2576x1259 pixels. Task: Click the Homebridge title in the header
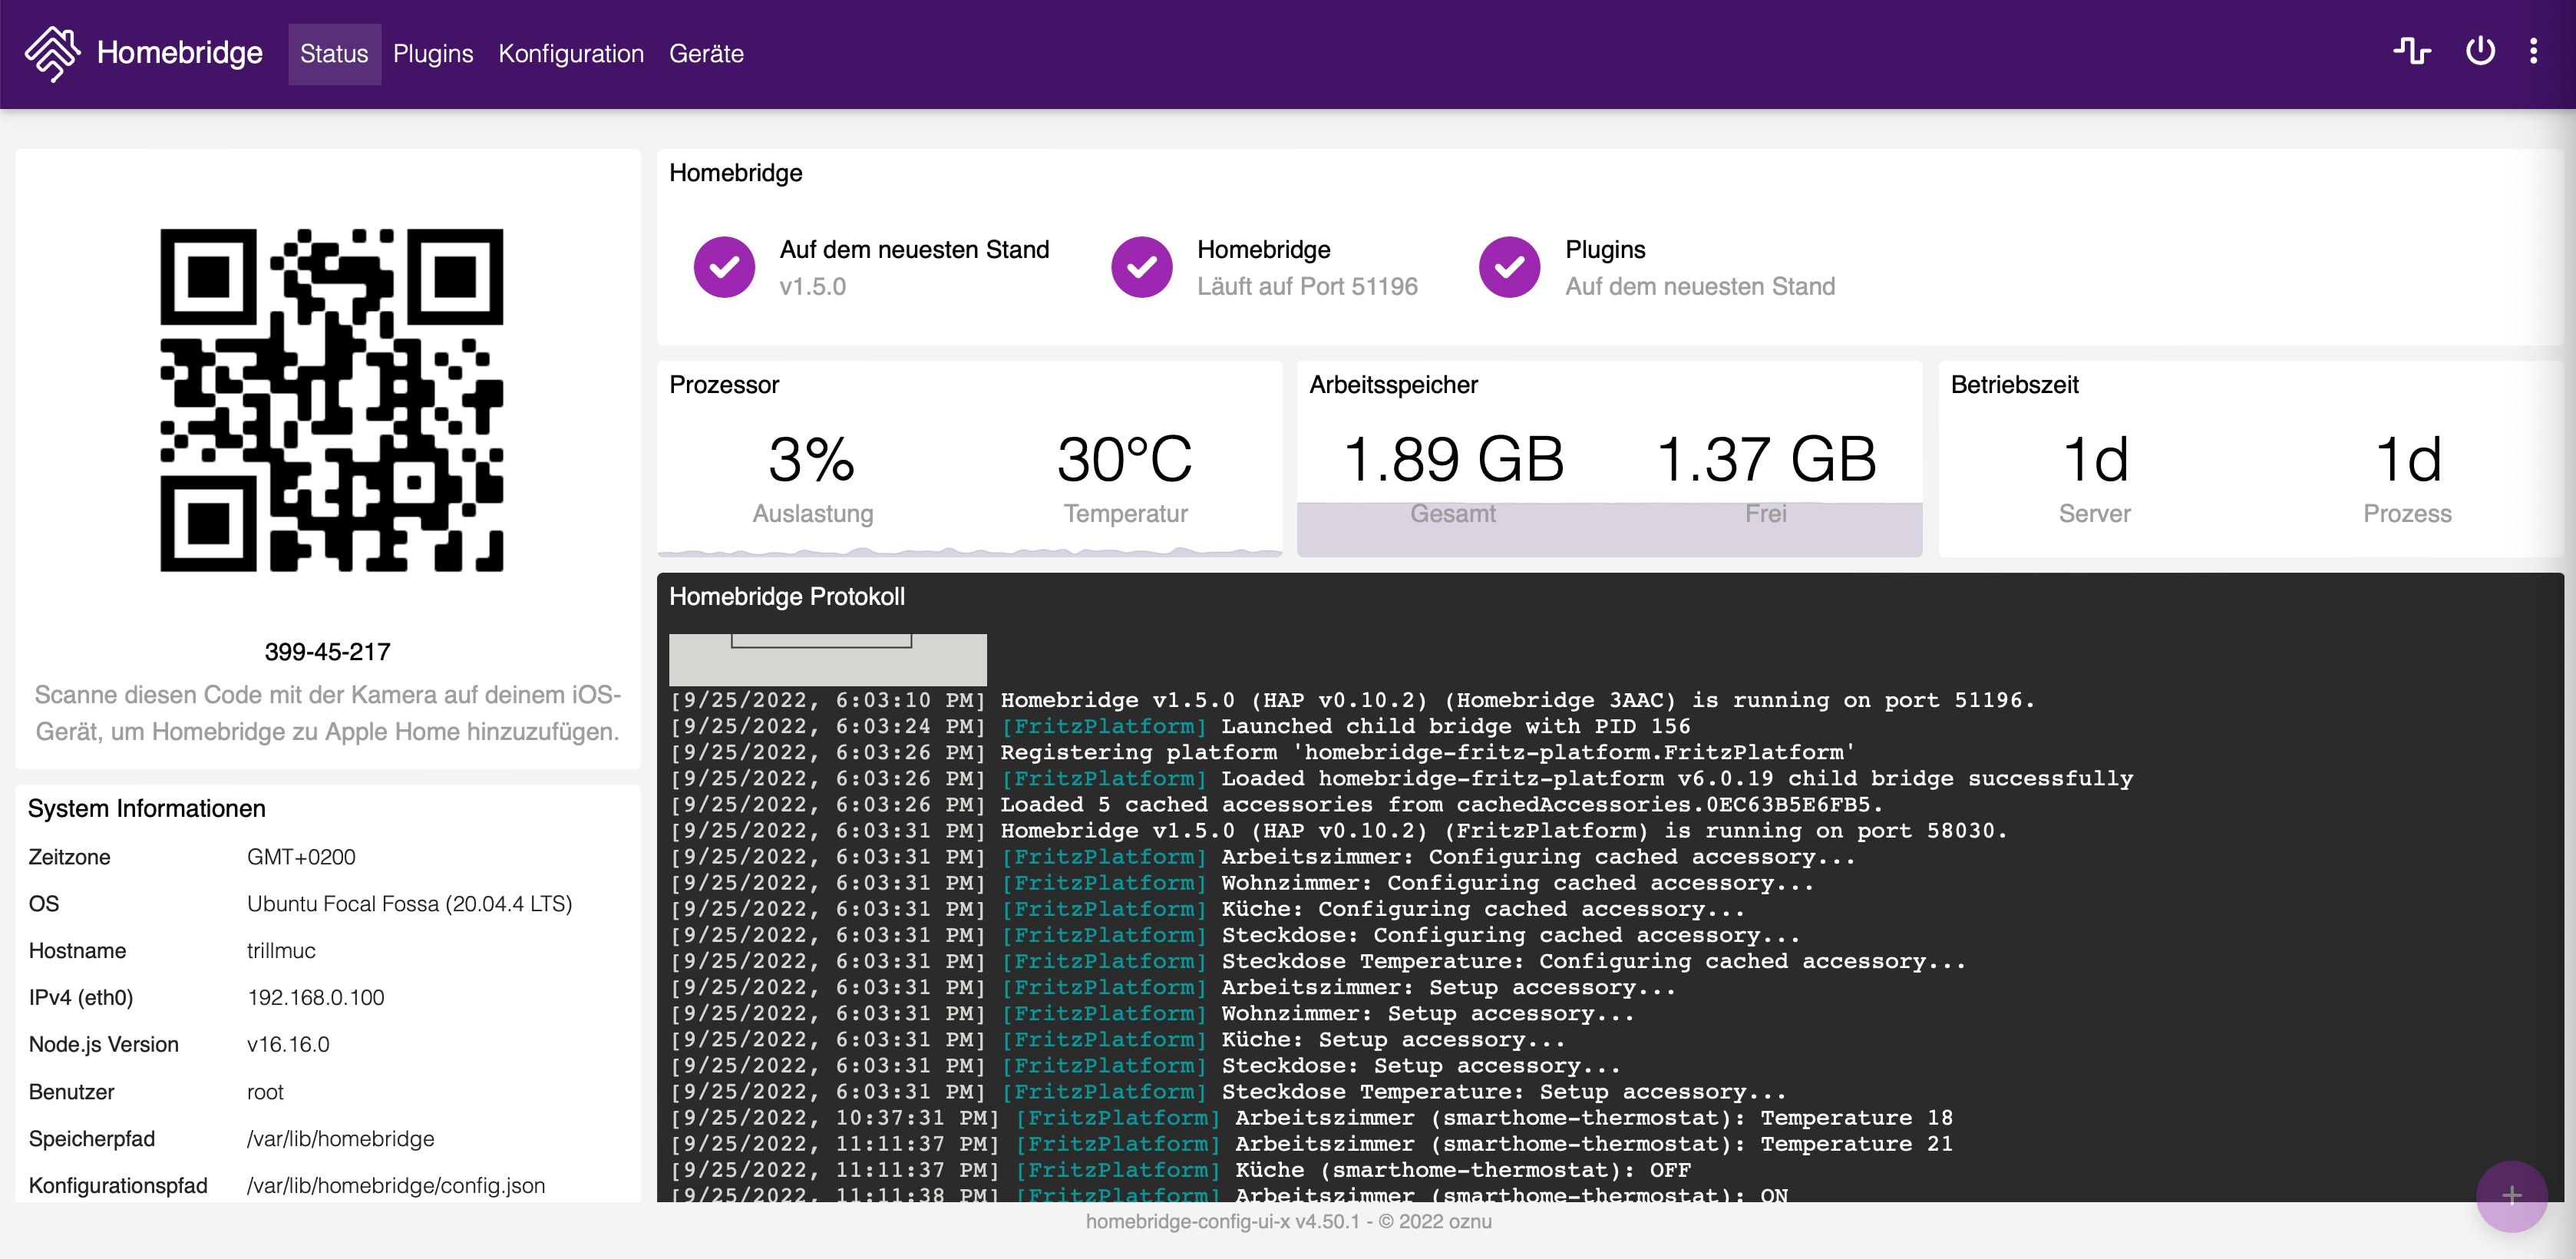click(180, 52)
